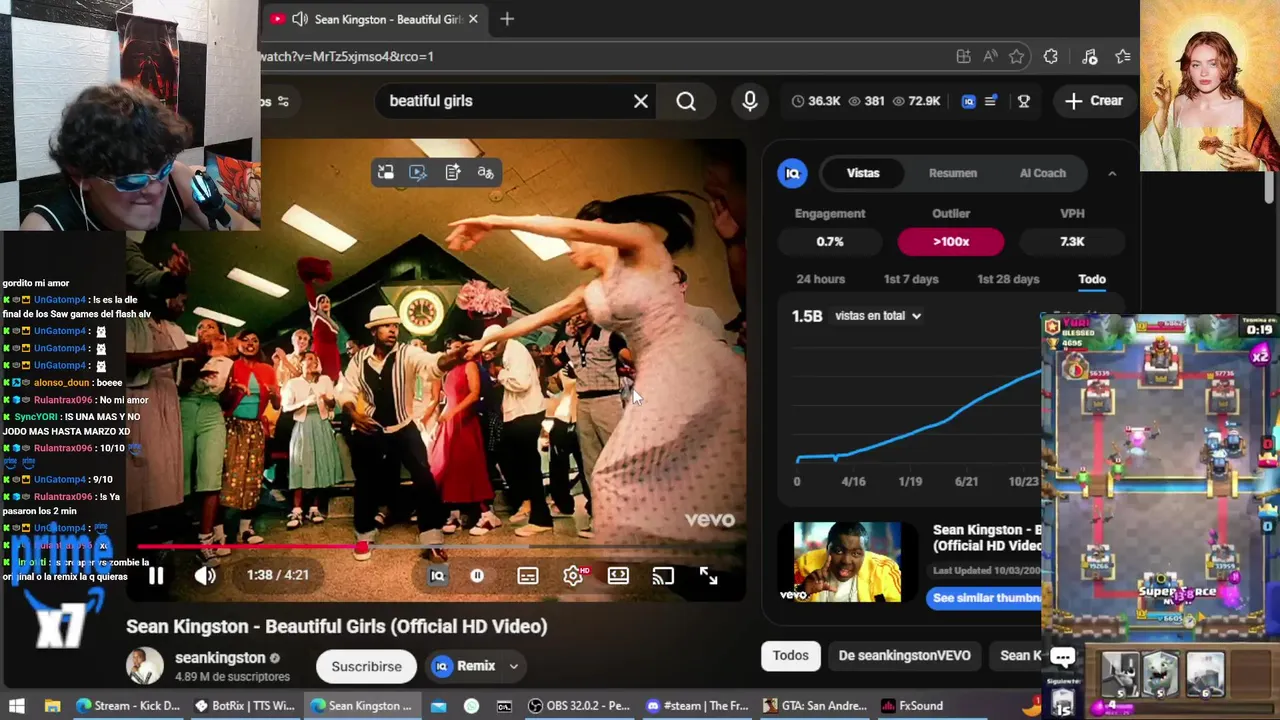Select the 'De seankingstonVEVO' chip
1280x720 pixels.
(904, 656)
